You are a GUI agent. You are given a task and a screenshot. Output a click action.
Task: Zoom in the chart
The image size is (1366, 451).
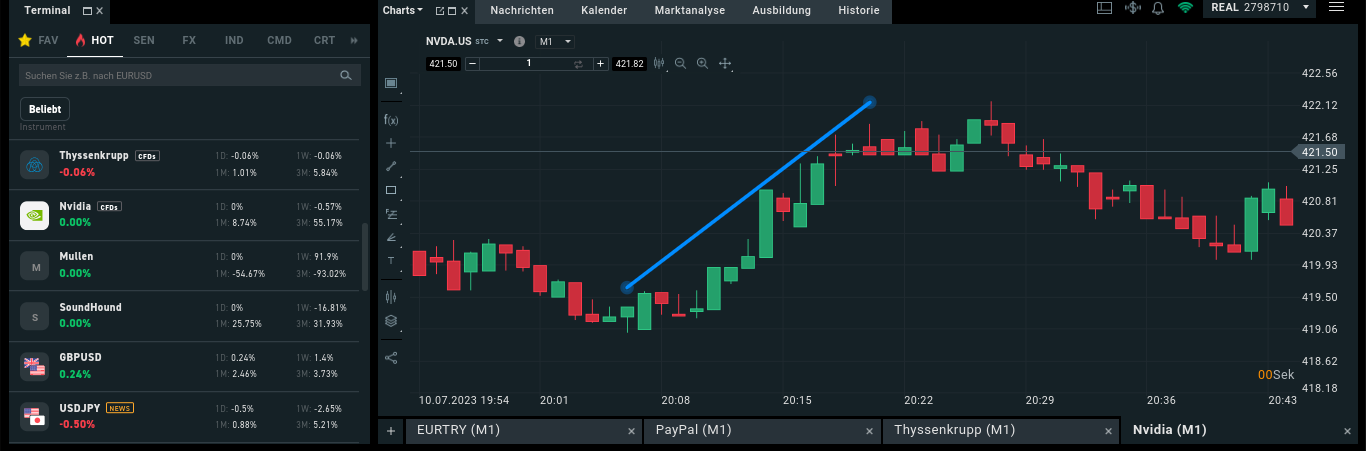tap(702, 63)
